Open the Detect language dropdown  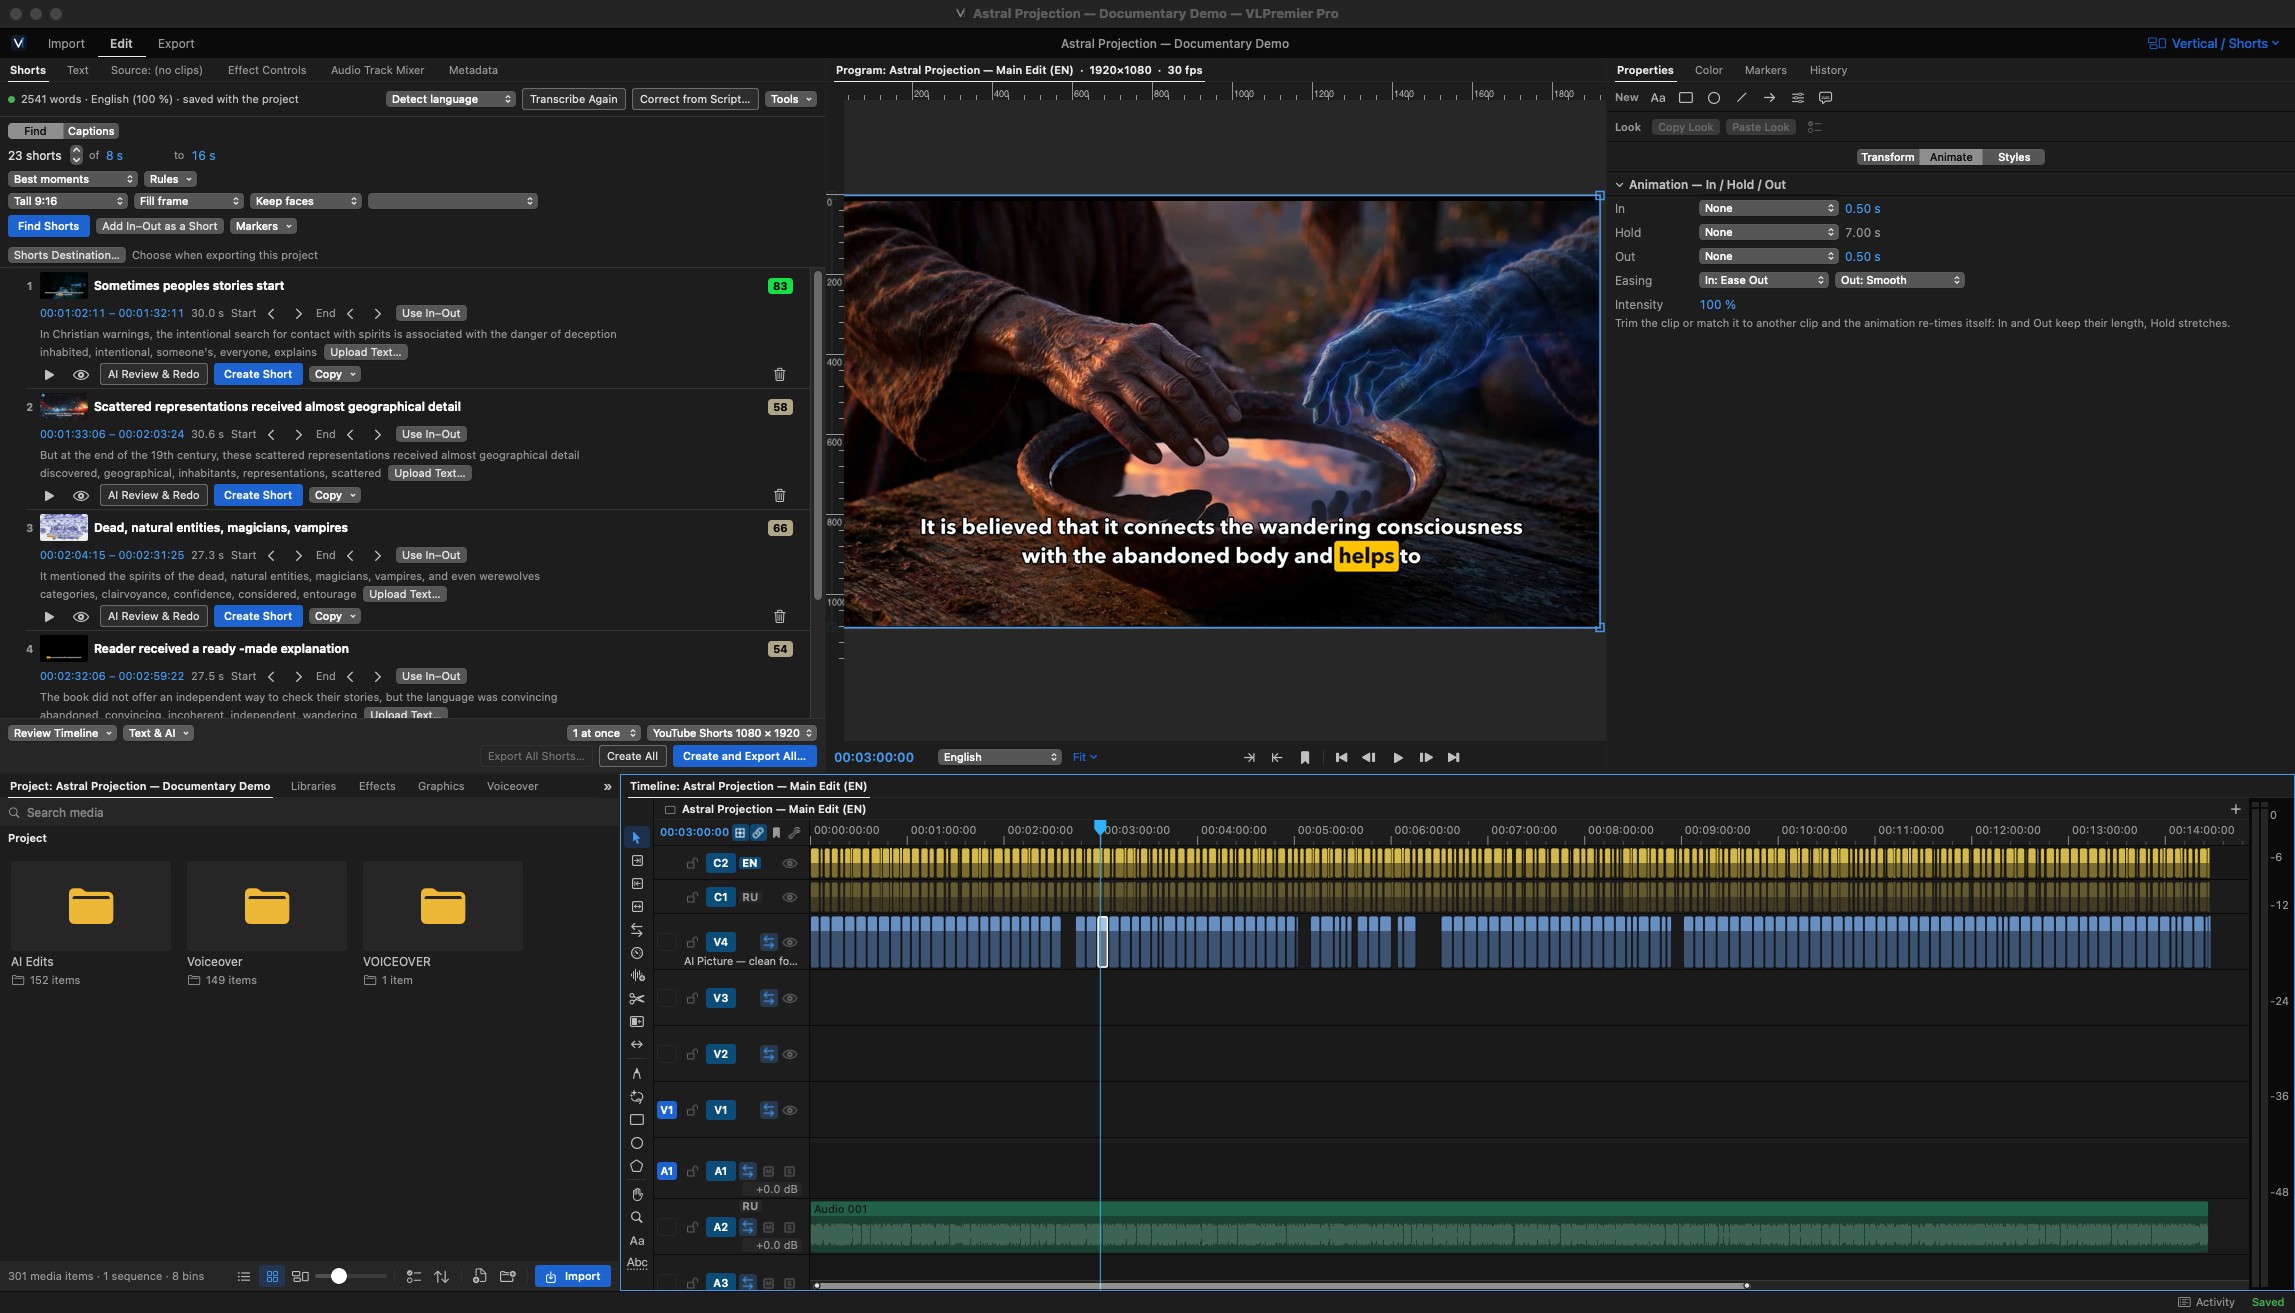[x=450, y=99]
